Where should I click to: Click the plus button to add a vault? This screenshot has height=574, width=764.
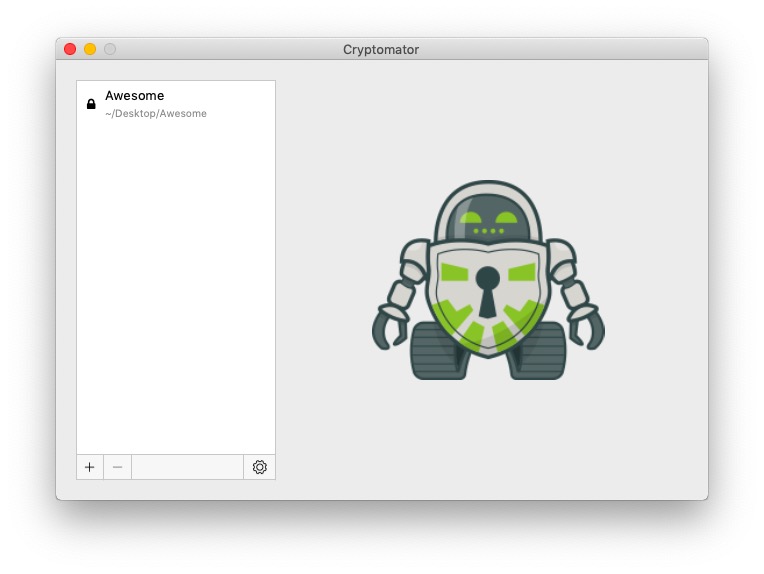(90, 467)
